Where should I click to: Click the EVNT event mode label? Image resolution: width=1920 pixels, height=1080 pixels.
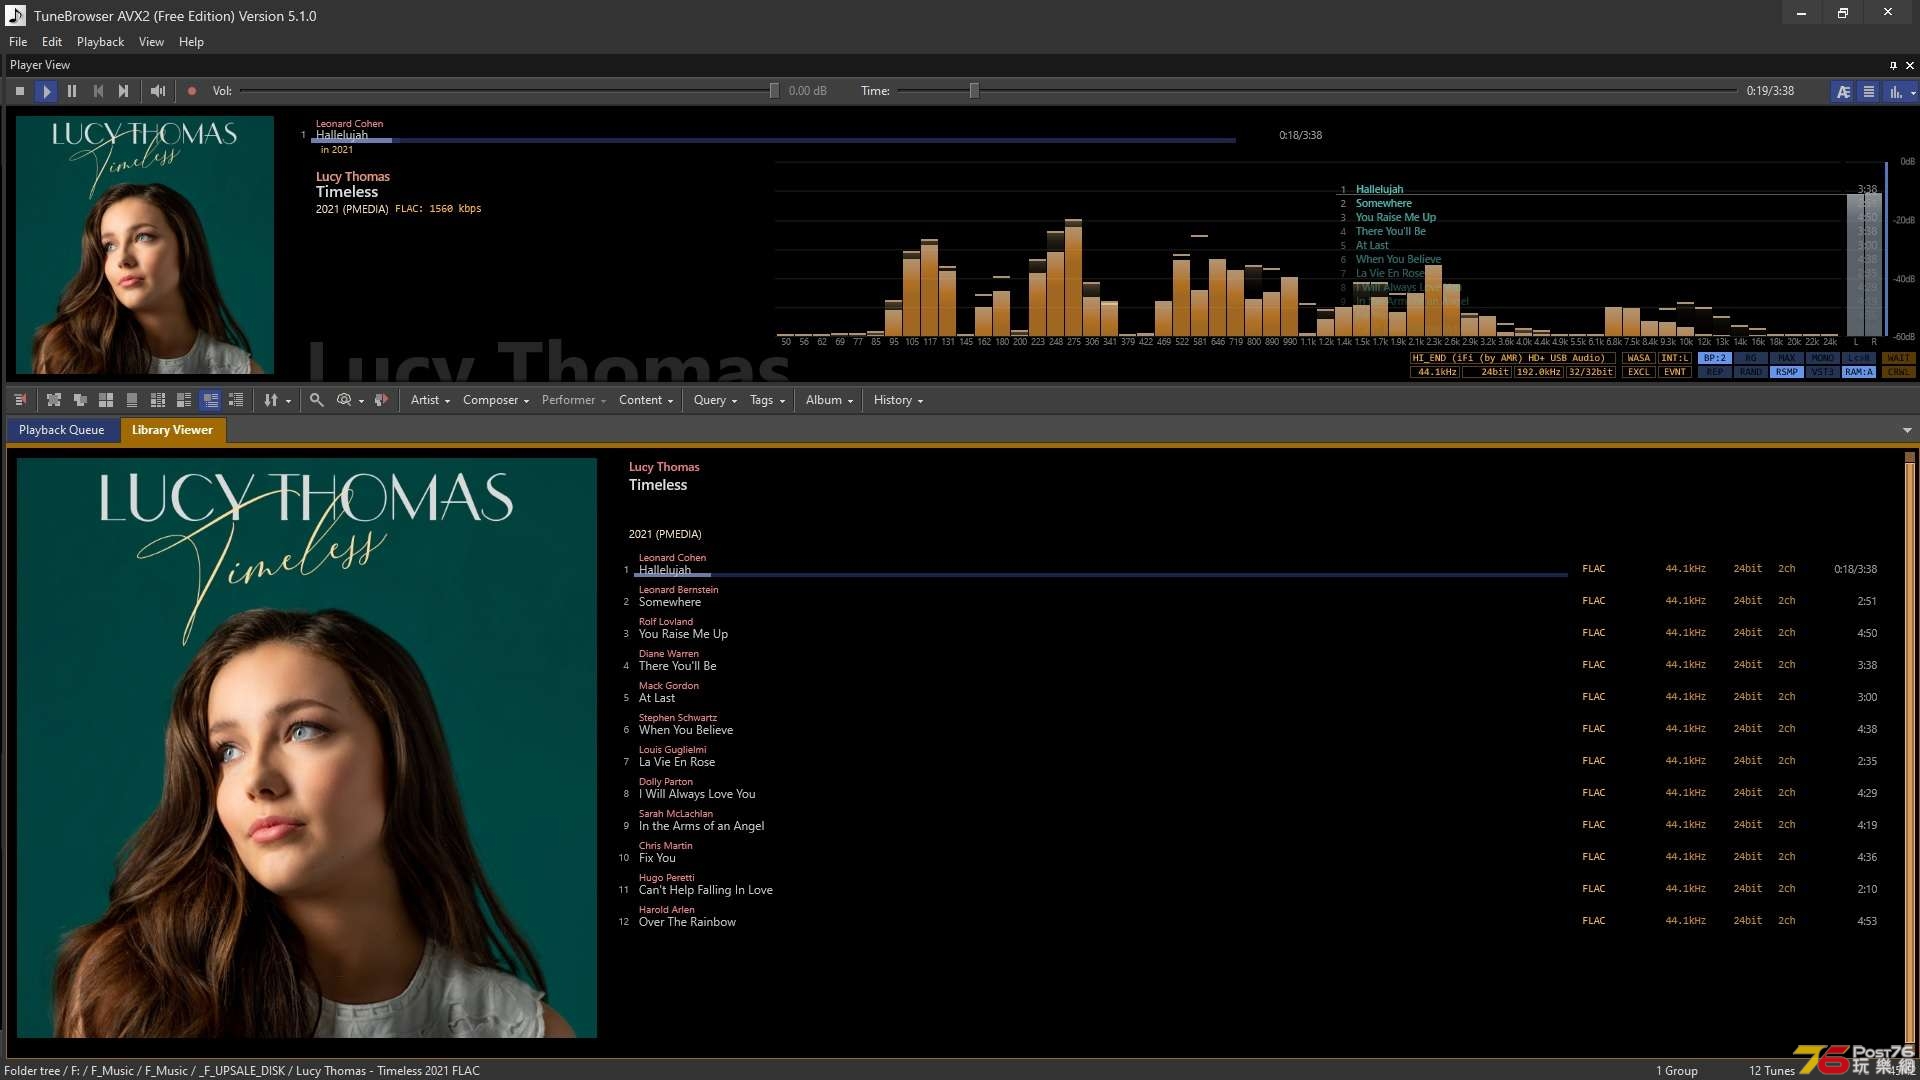1675,372
